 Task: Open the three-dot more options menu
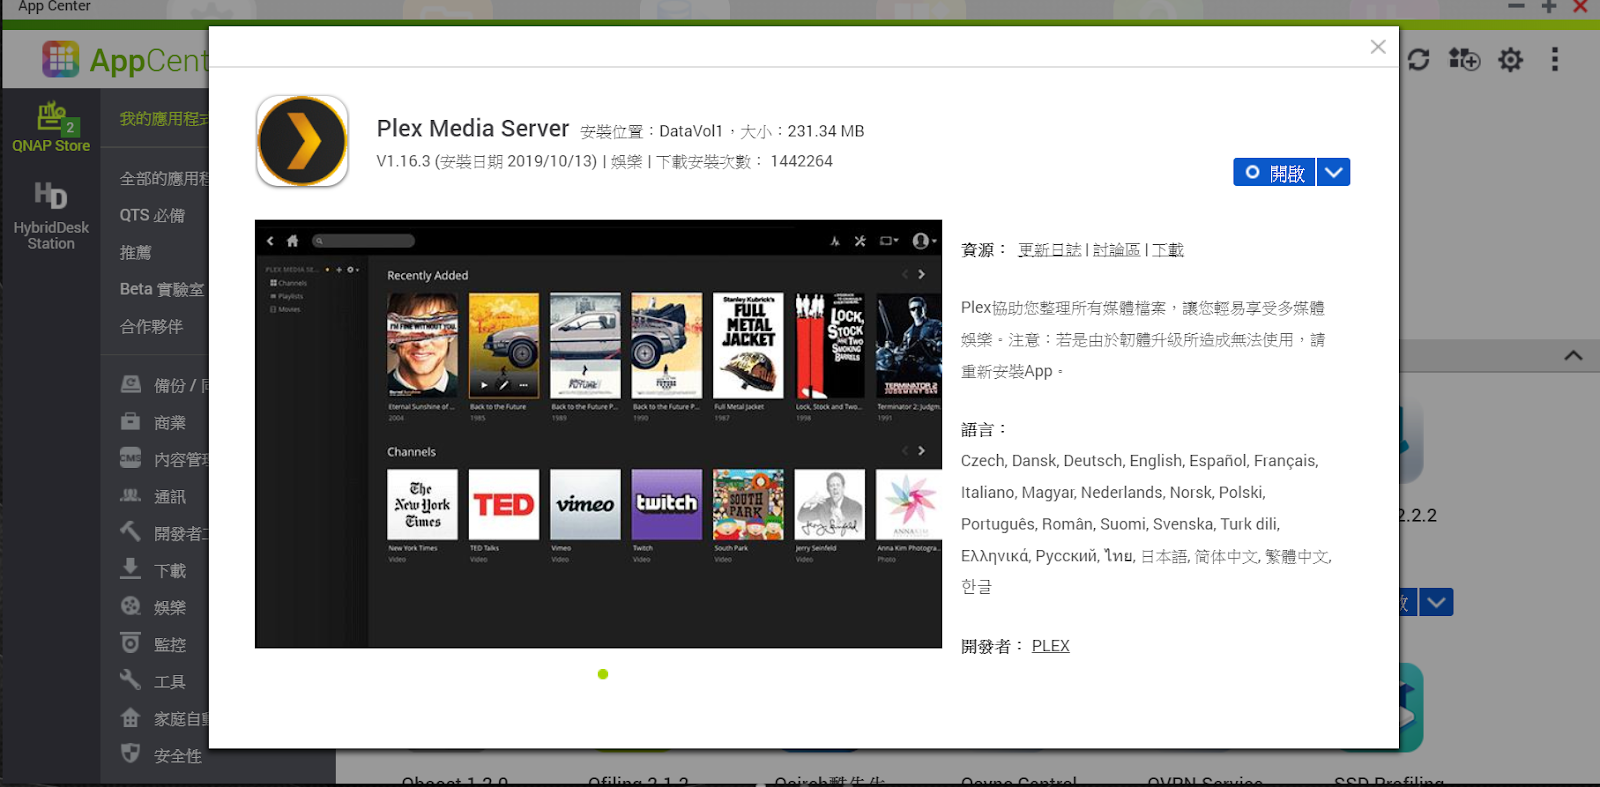[x=1554, y=60]
